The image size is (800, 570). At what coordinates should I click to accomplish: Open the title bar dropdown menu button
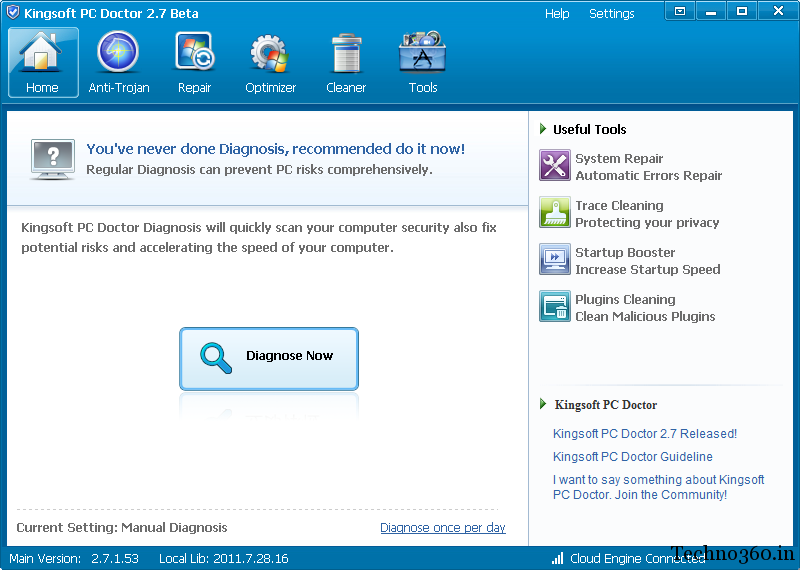click(680, 11)
